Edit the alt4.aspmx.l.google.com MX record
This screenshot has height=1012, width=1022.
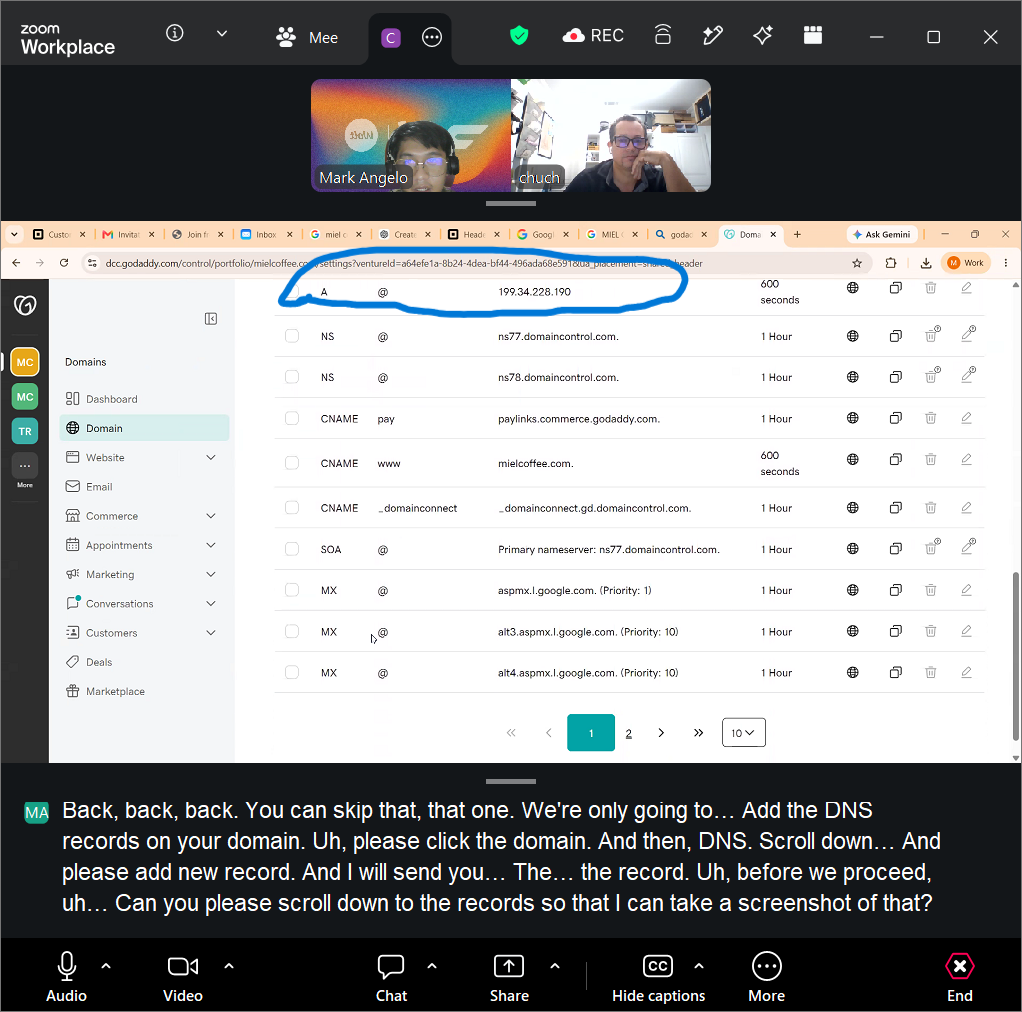[966, 672]
